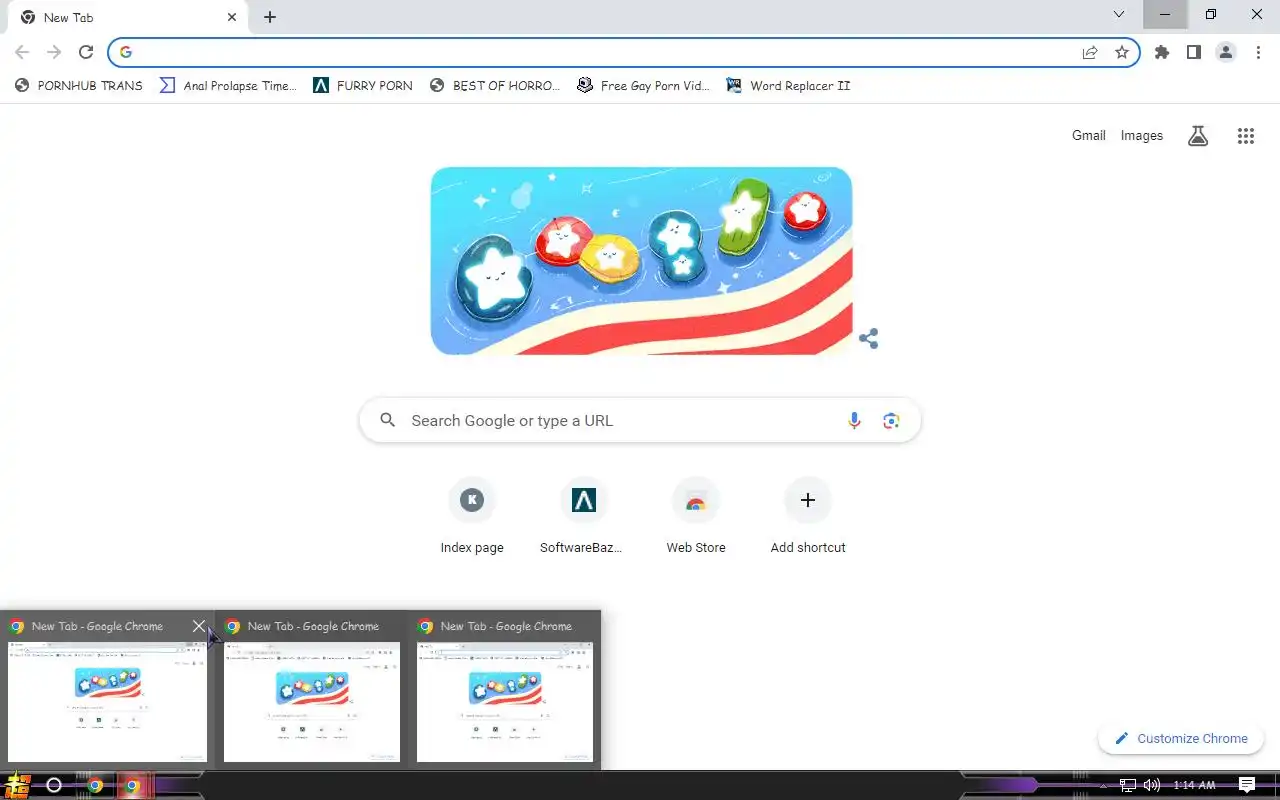Open the Index page shortcut
This screenshot has width=1280, height=800.
(x=472, y=516)
